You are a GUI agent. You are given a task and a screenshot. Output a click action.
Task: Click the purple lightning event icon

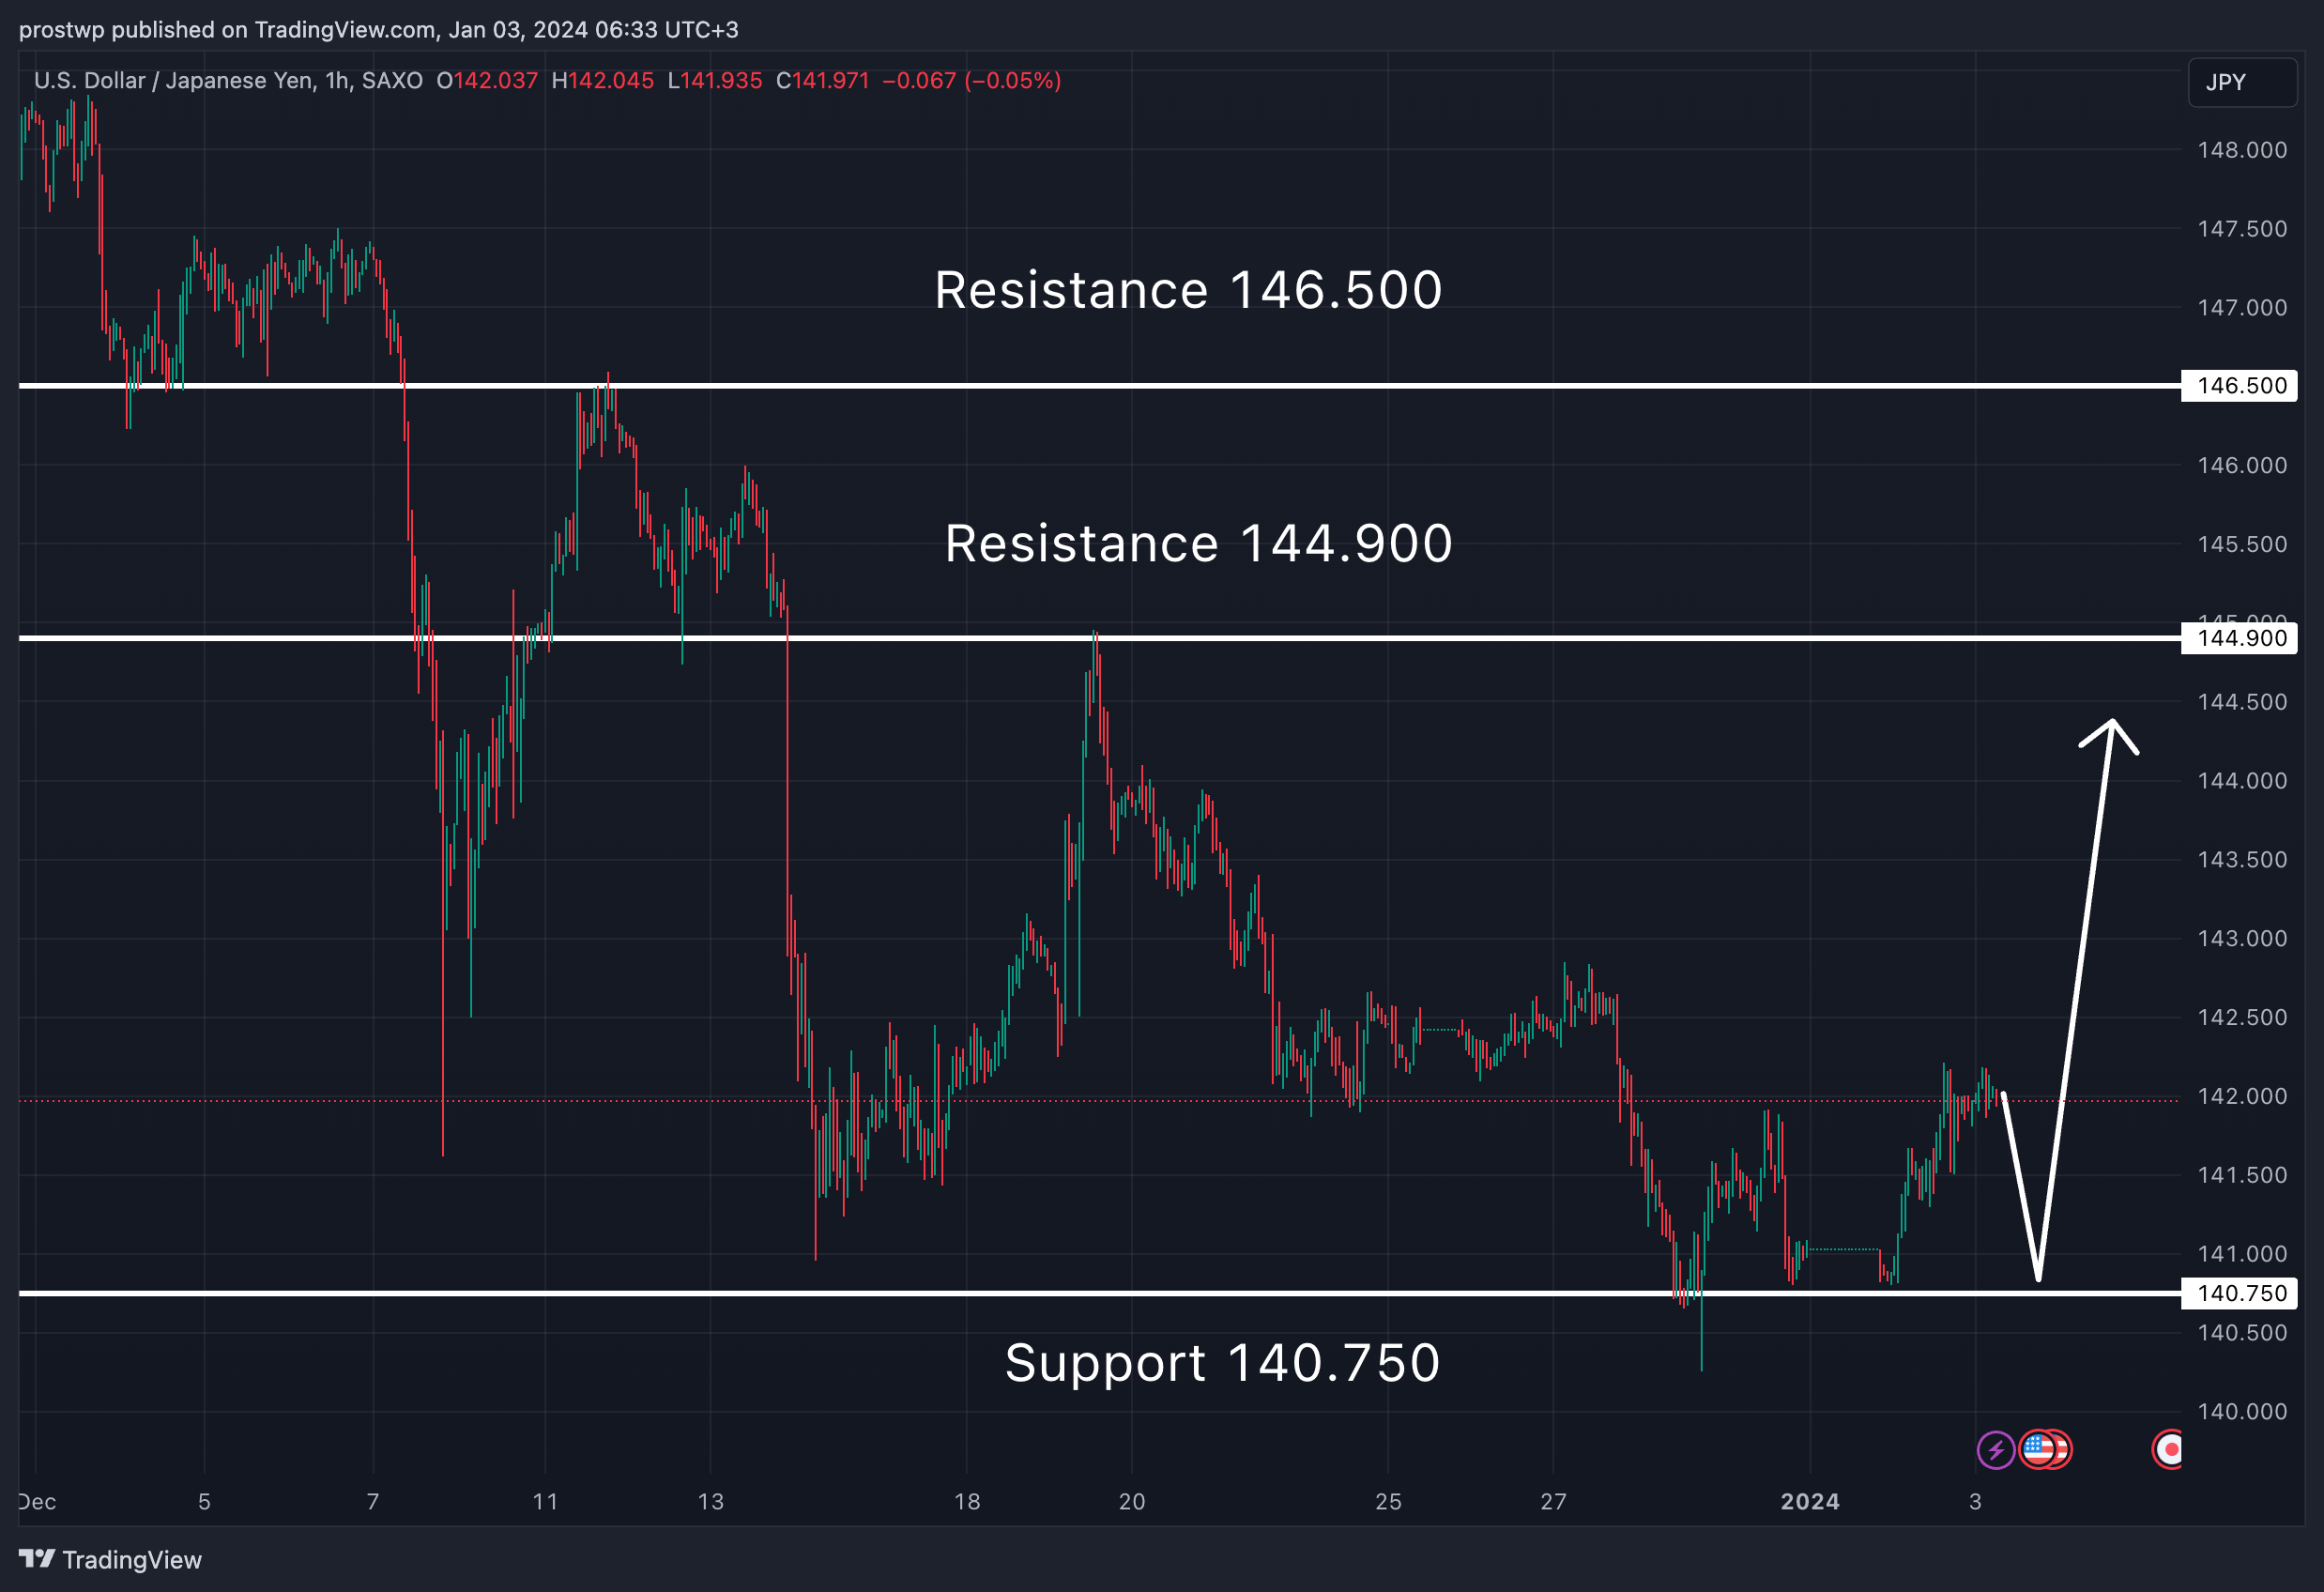tap(1995, 1449)
